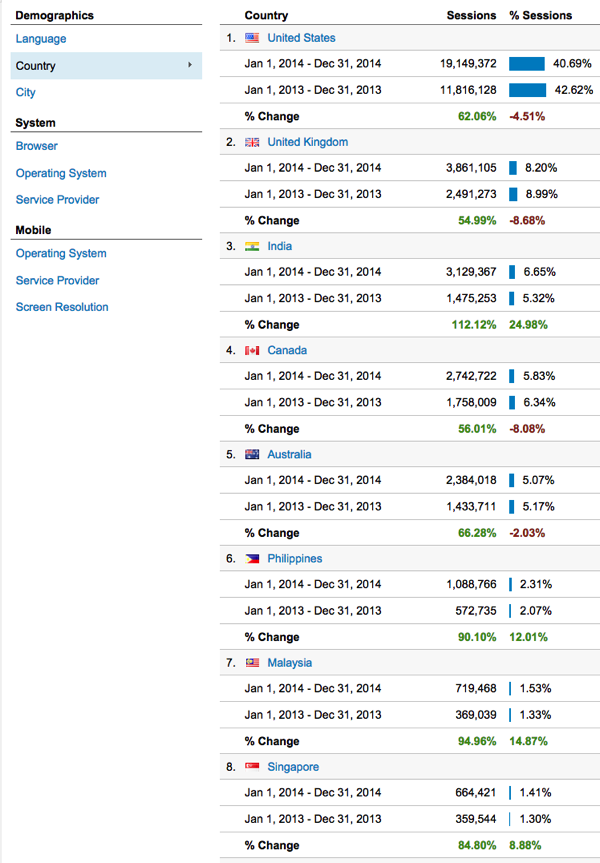
Task: Click the 2,384,018 sessions value
Action: pos(471,480)
